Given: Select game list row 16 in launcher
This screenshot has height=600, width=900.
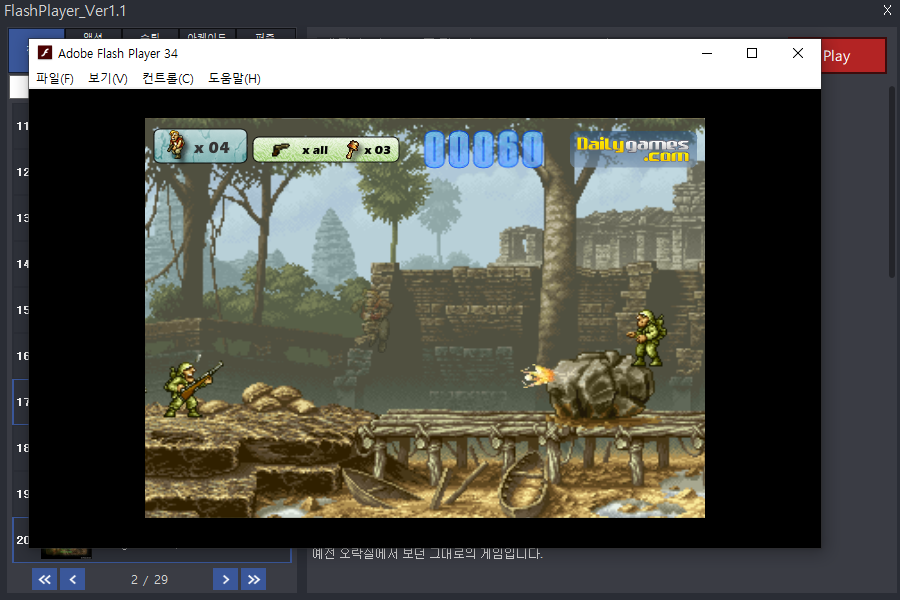Looking at the screenshot, I should 21,355.
